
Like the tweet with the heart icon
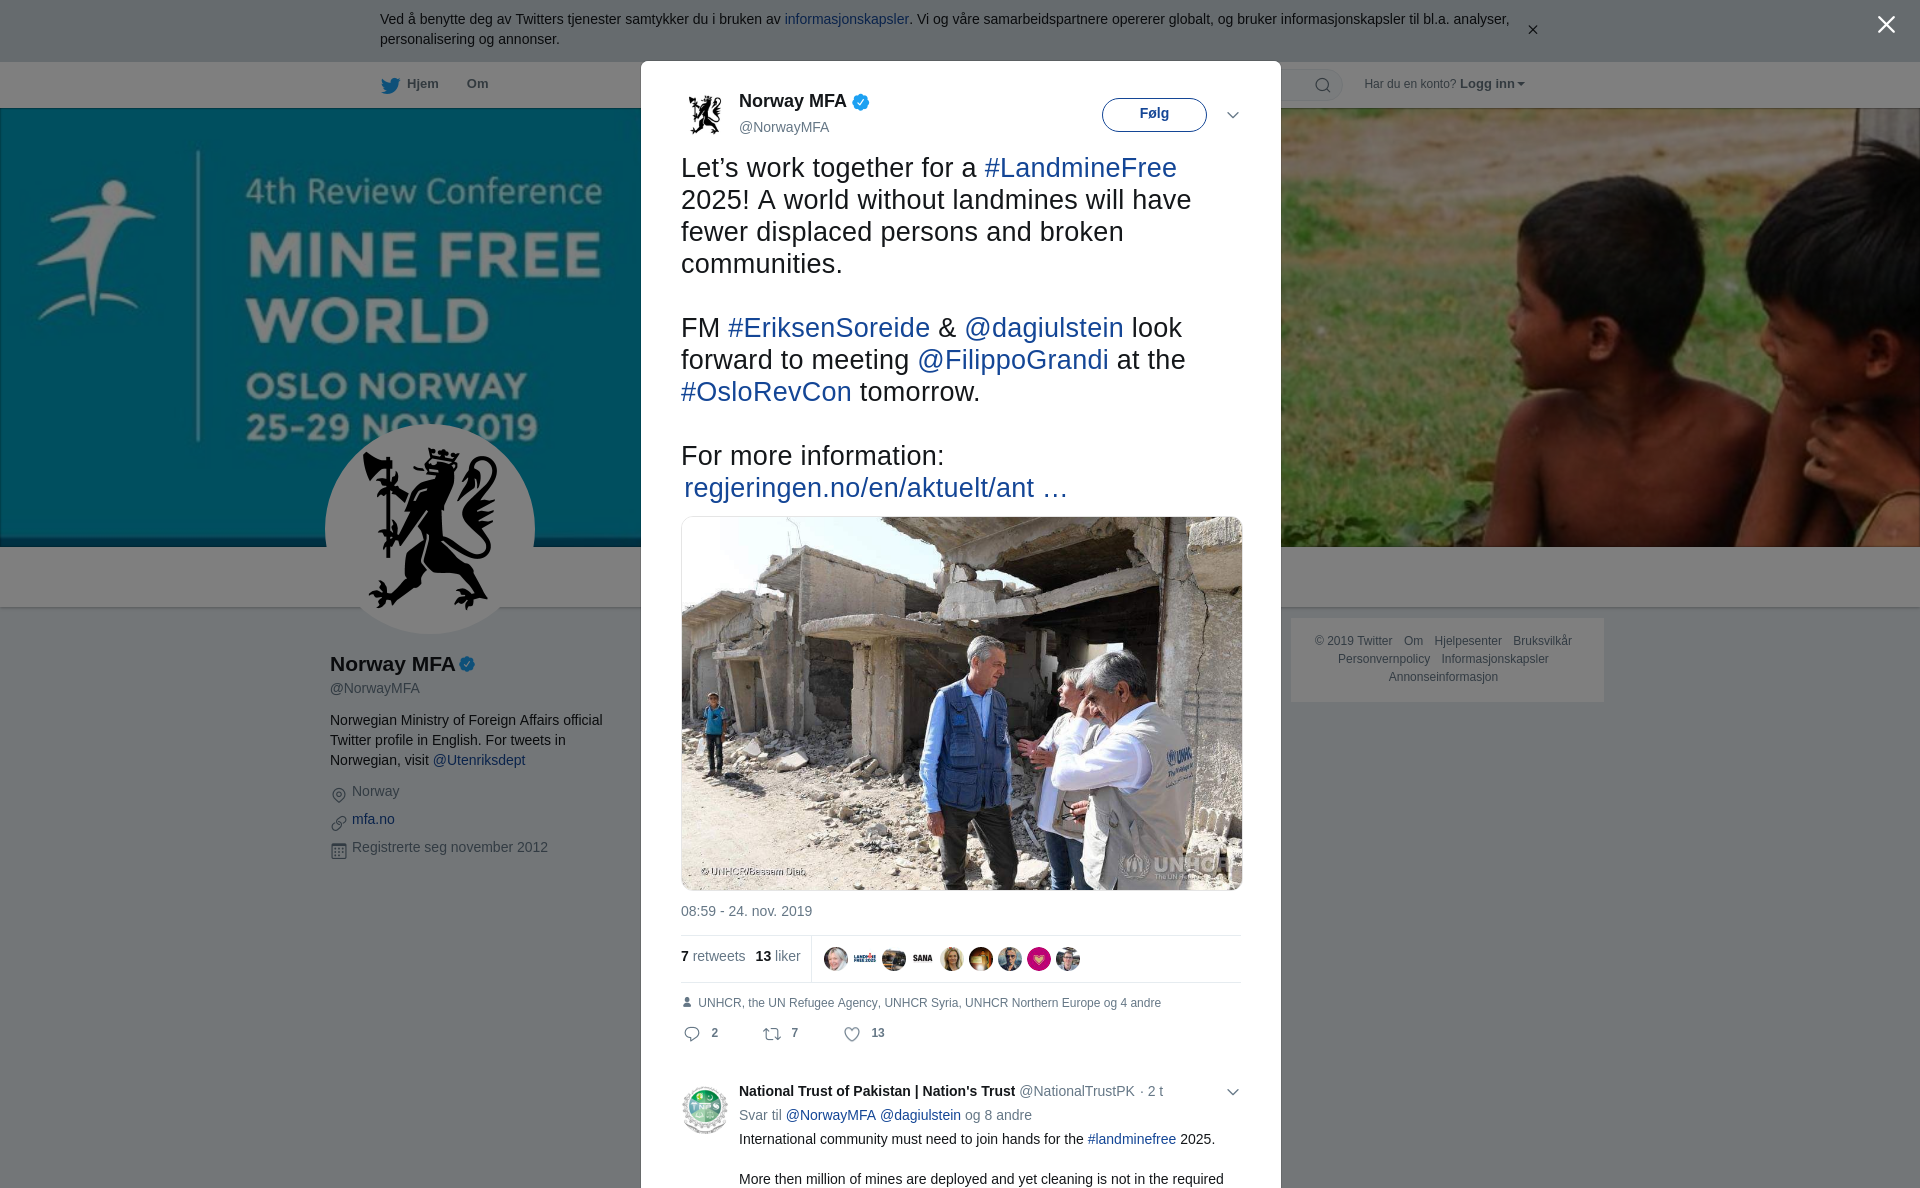(852, 1034)
